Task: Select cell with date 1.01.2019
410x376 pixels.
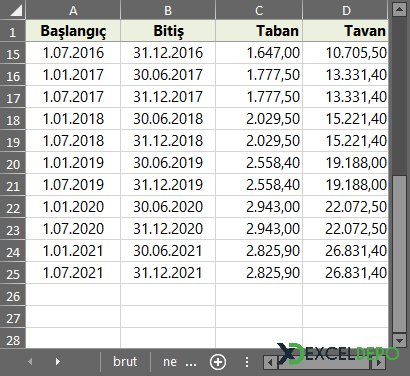Action: (x=73, y=163)
